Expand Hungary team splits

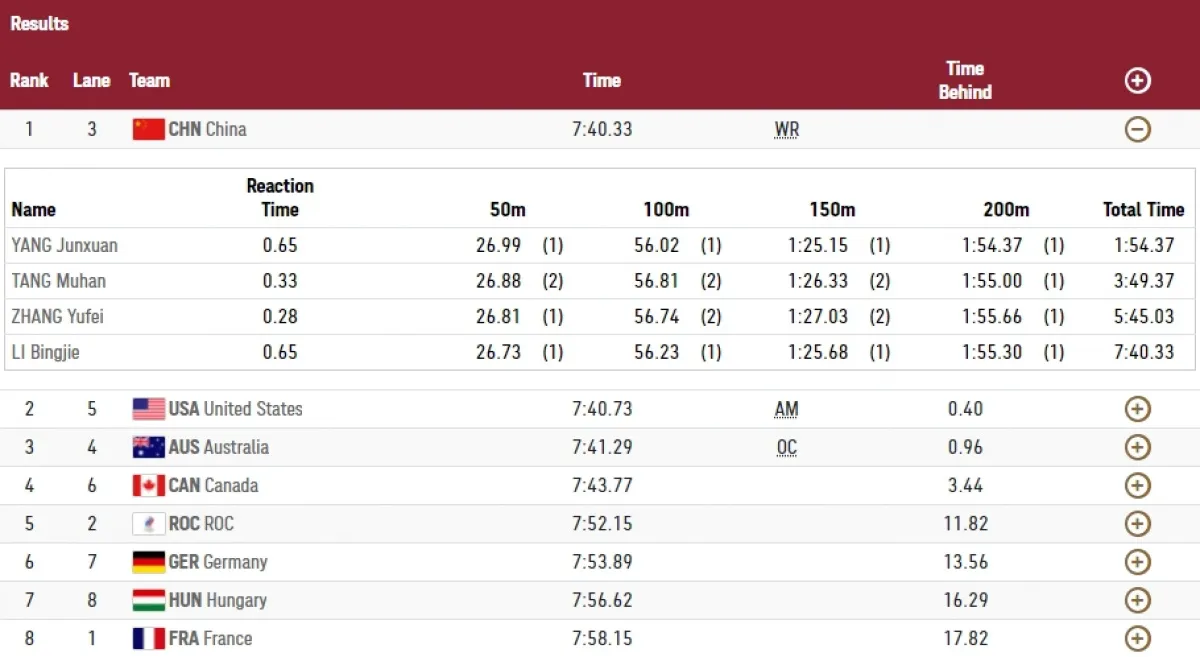point(1138,600)
